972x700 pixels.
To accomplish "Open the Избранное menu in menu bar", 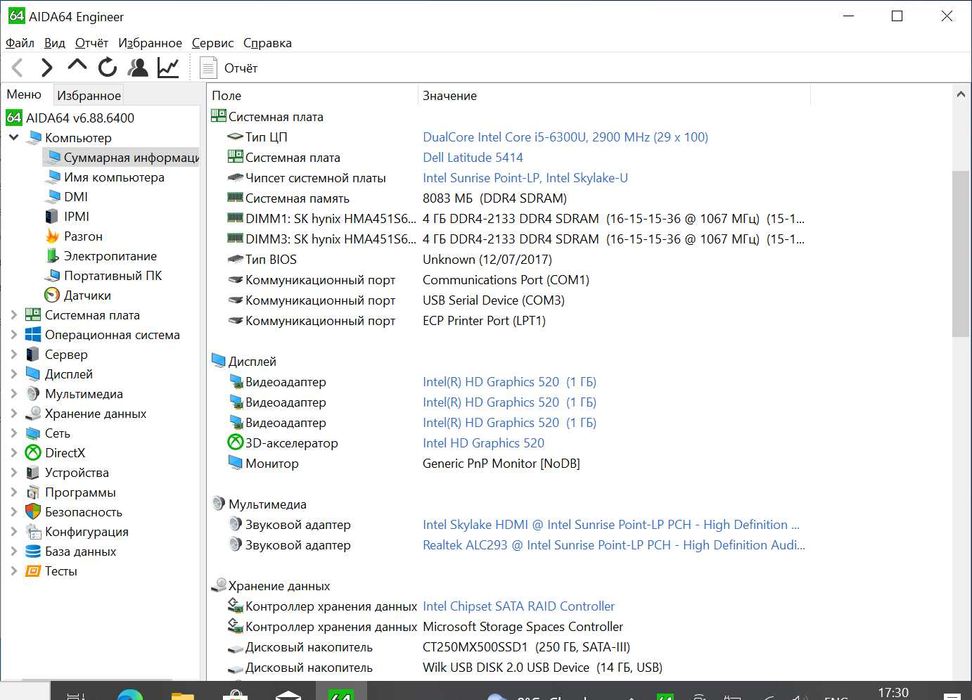I will [x=150, y=43].
